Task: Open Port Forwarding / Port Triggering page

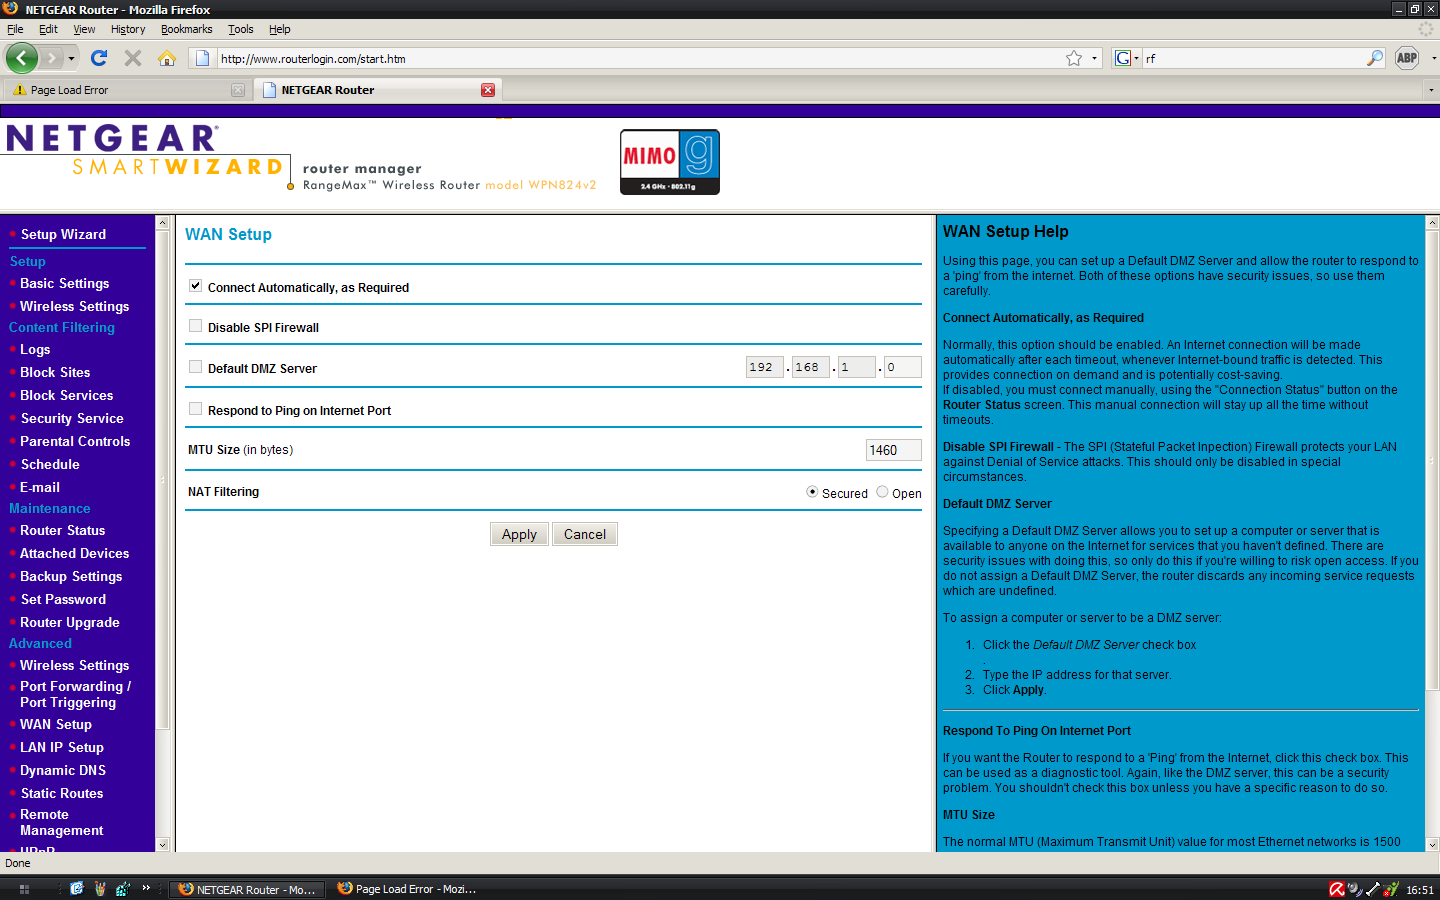Action: pyautogui.click(x=75, y=694)
